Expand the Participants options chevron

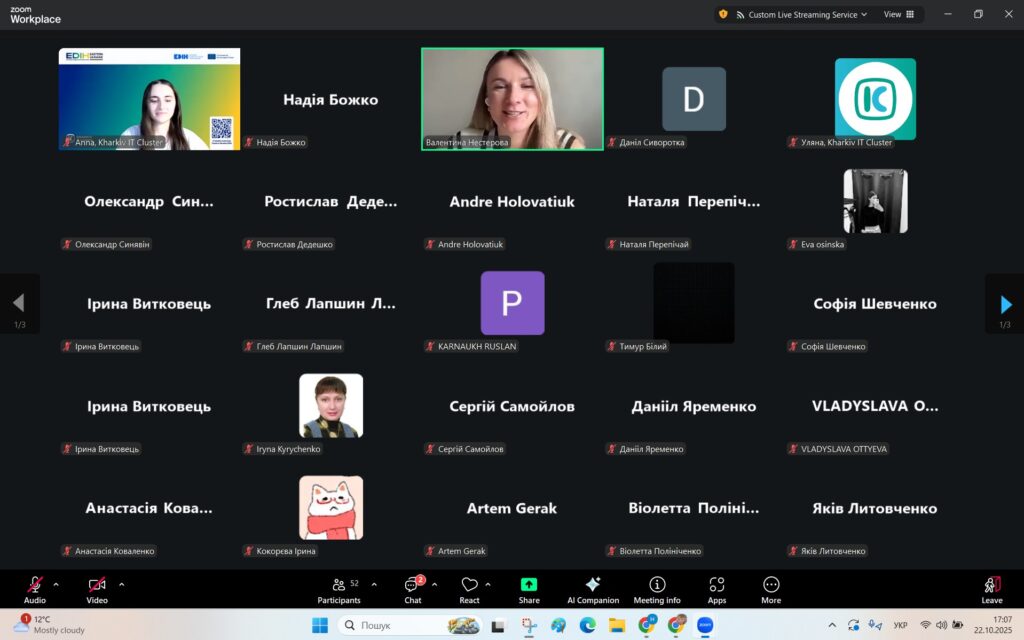(374, 584)
